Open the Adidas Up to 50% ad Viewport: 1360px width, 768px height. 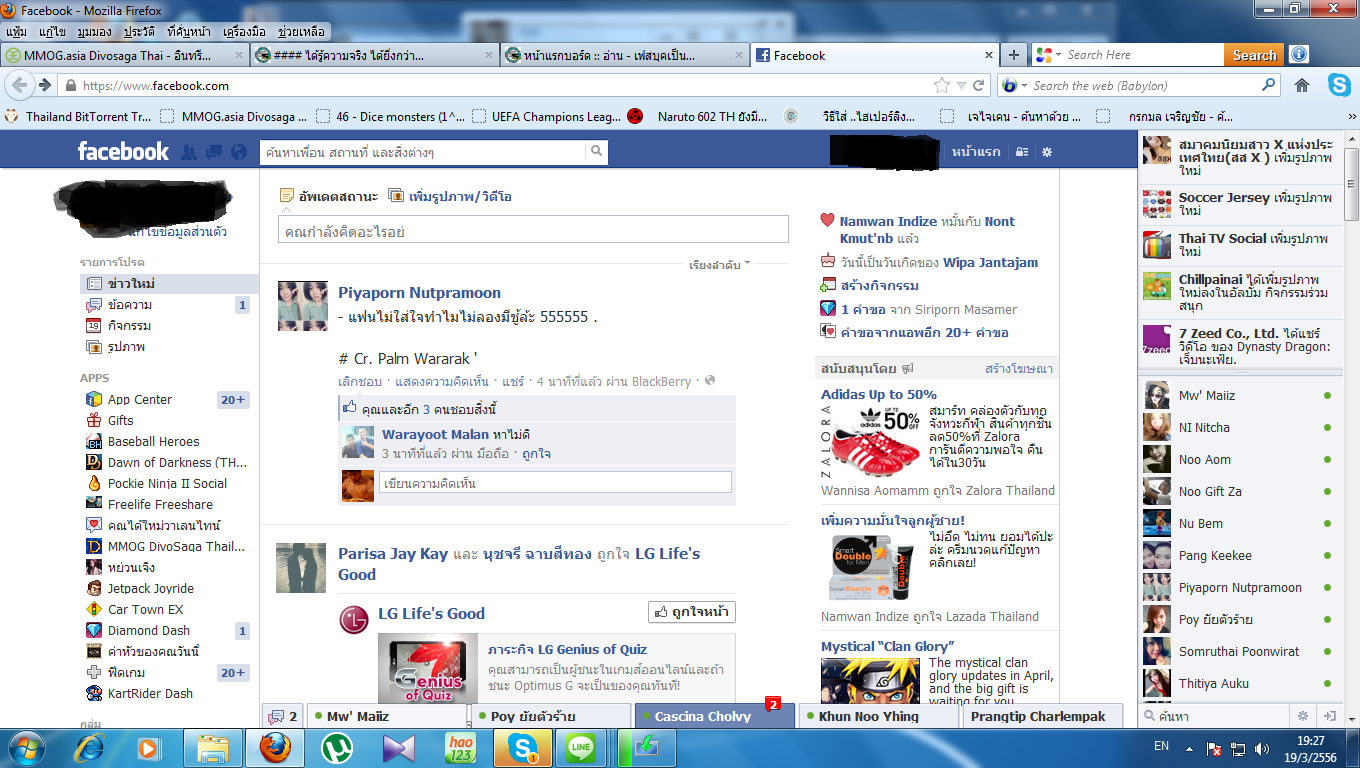pos(879,394)
